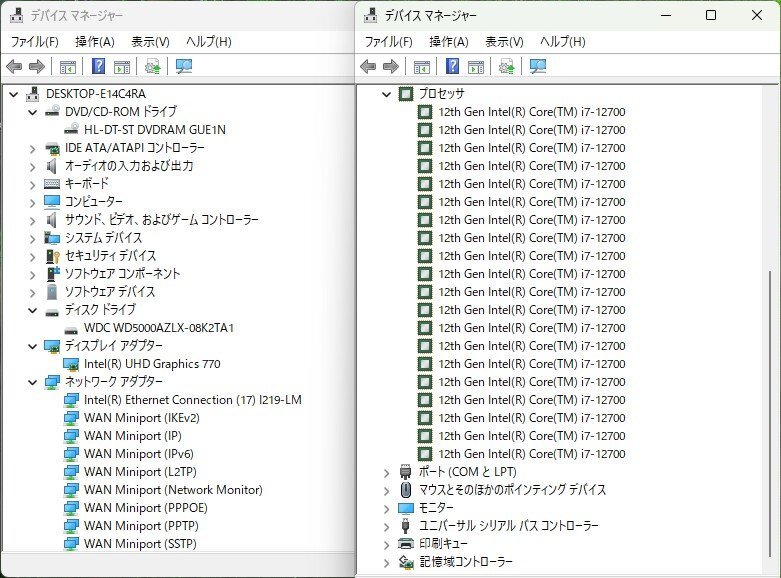Screen dimensions: 781x578
Task: Expand the システム デバイス category
Action: [33, 239]
